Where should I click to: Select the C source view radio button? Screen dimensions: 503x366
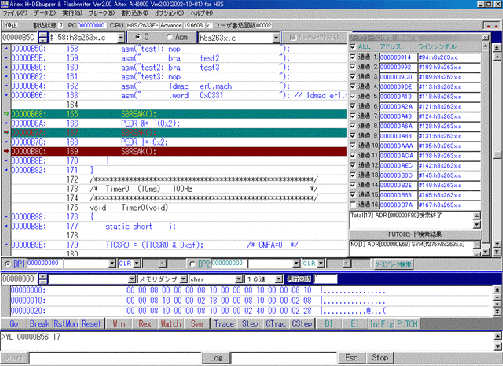click(x=137, y=37)
